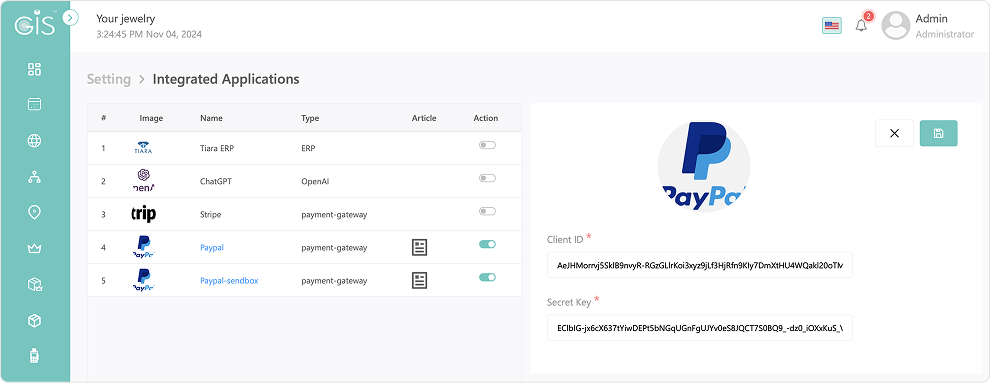Viewport: 990px width, 383px height.
Task: Open the cube box icon in sidebar
Action: 35,321
